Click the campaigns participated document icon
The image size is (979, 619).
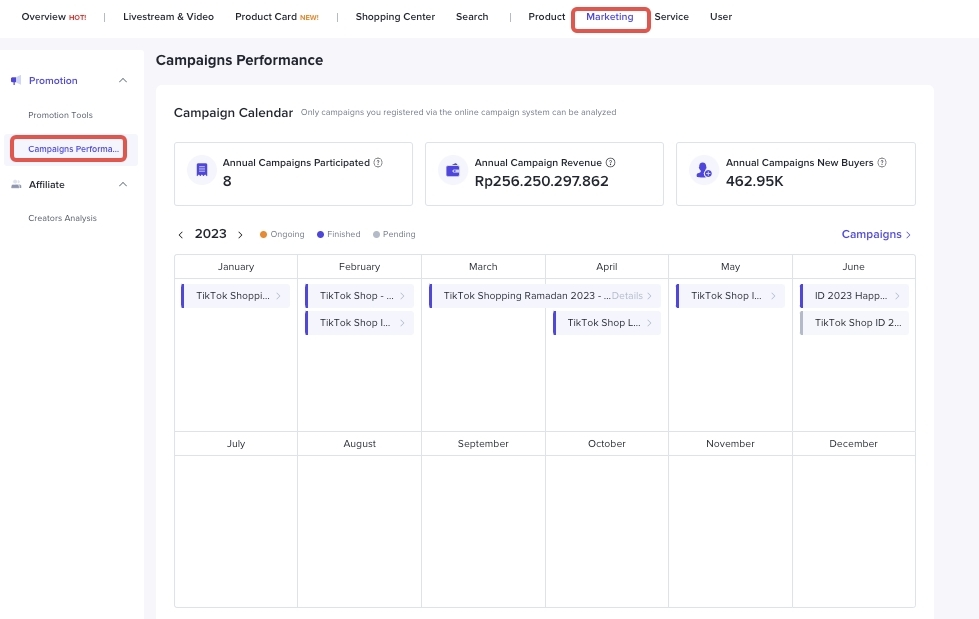point(202,170)
